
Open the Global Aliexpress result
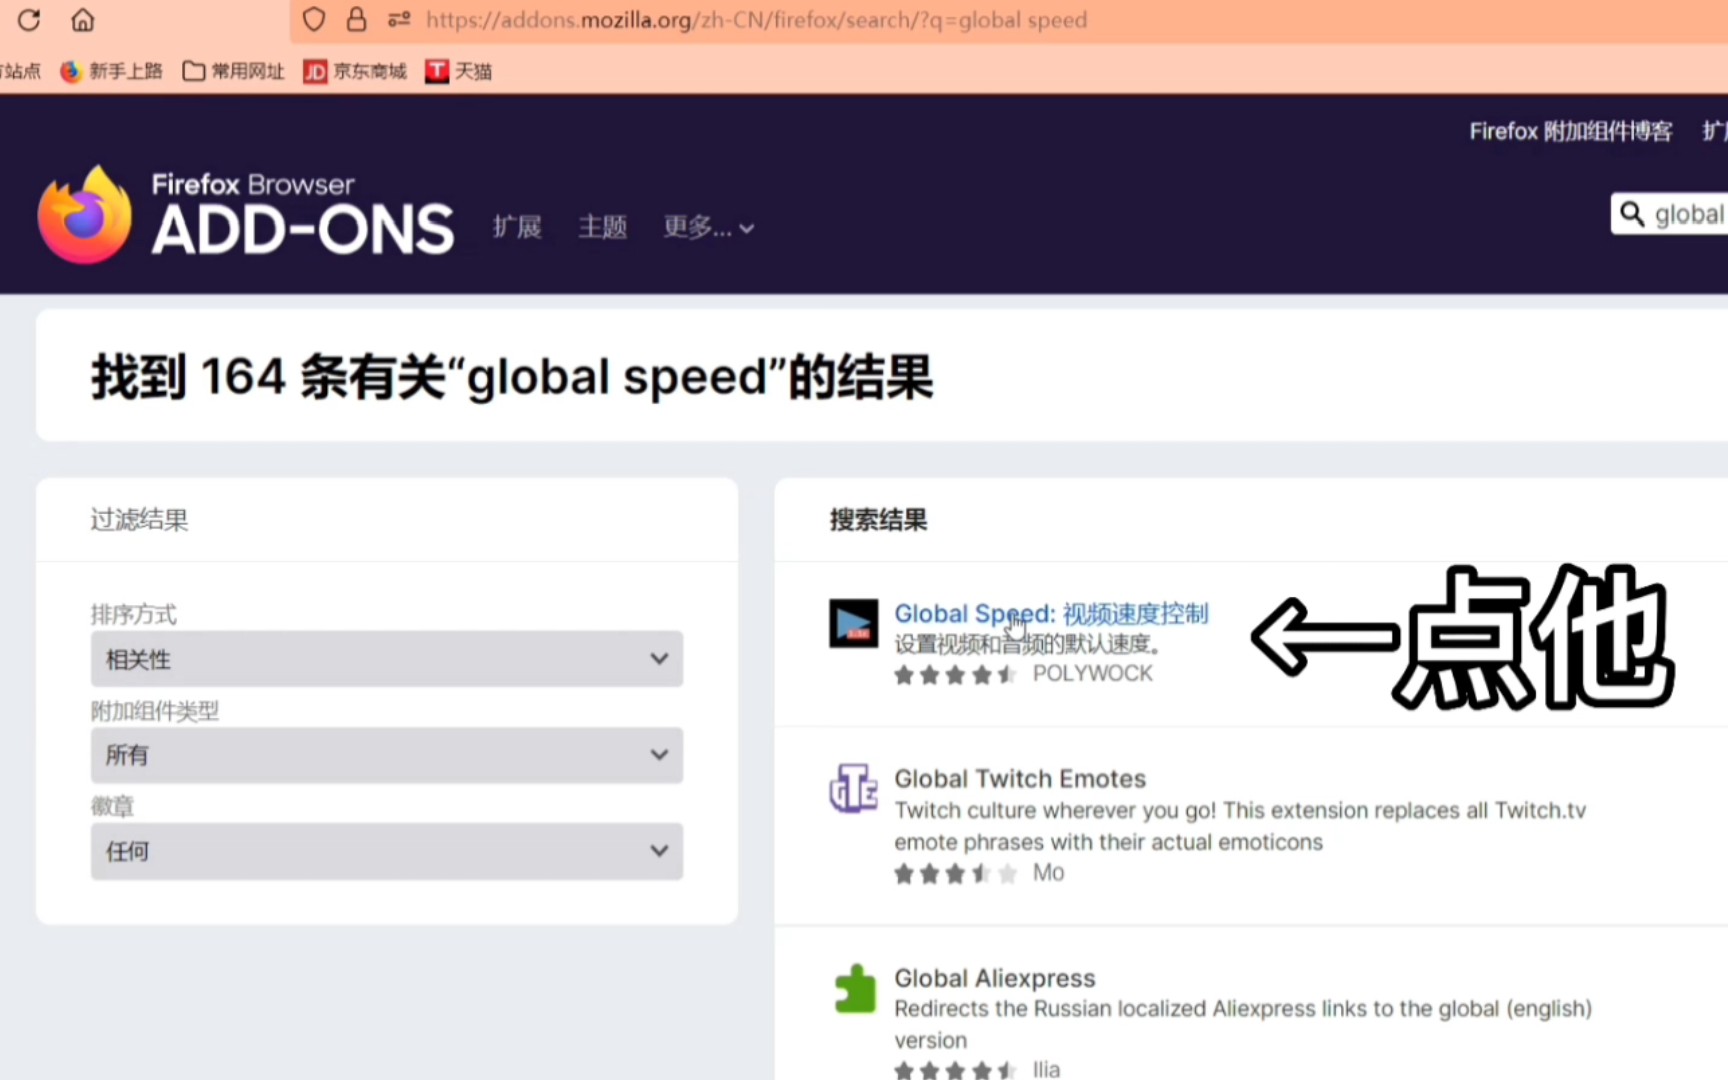(x=995, y=978)
